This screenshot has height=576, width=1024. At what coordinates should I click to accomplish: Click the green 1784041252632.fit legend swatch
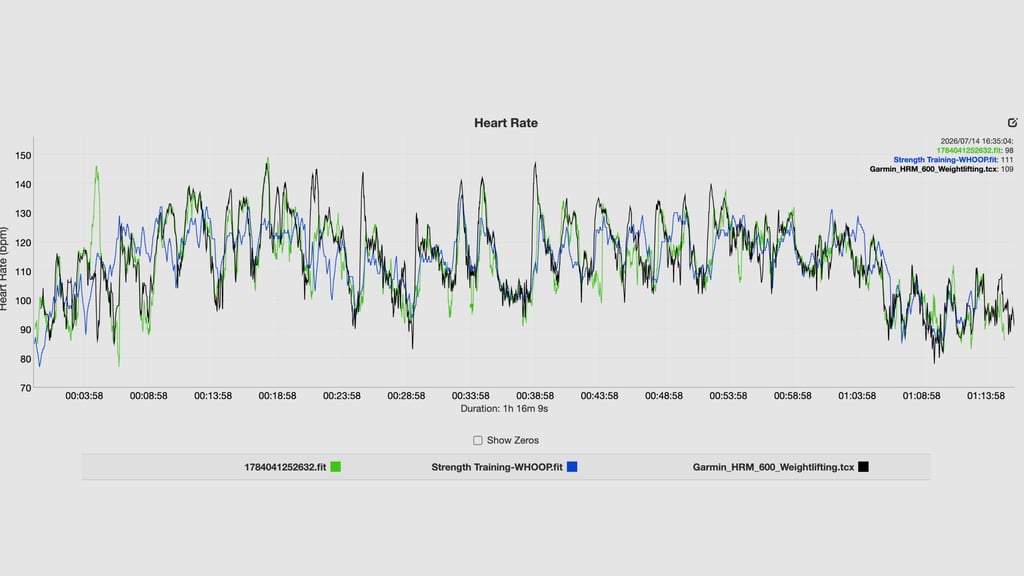[336, 467]
